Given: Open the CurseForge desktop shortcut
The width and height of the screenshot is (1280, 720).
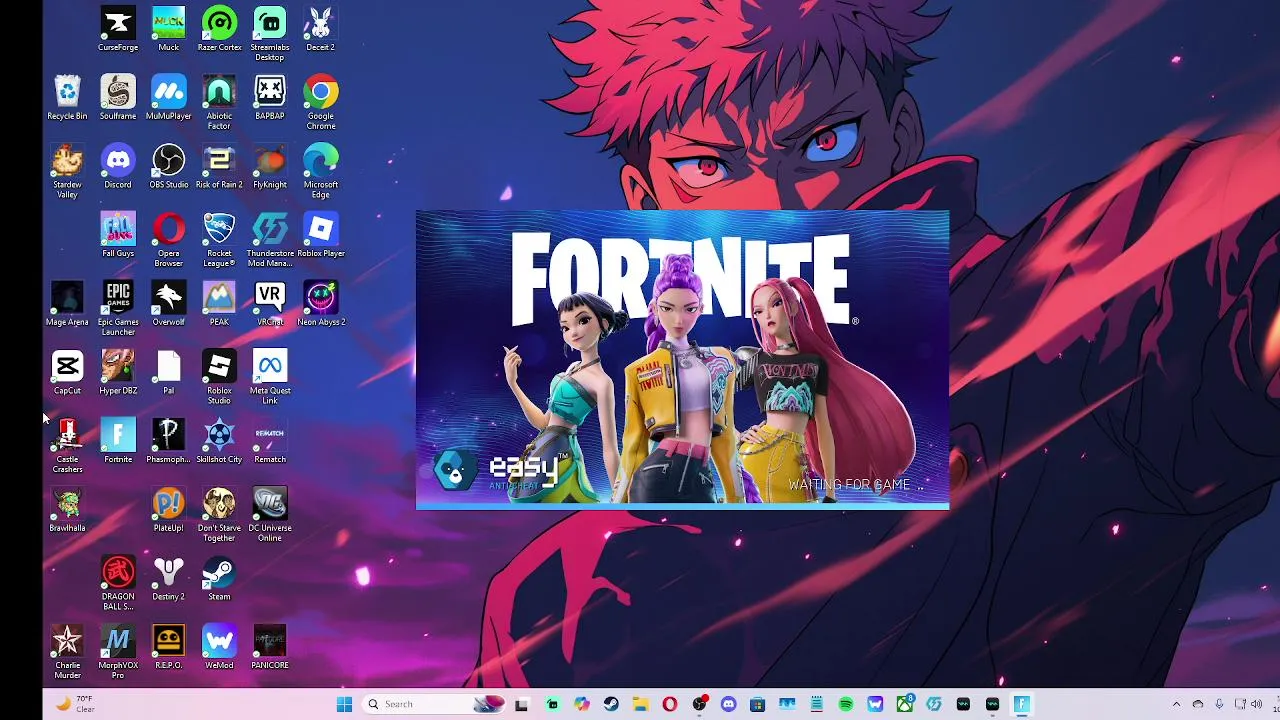Looking at the screenshot, I should tap(118, 29).
